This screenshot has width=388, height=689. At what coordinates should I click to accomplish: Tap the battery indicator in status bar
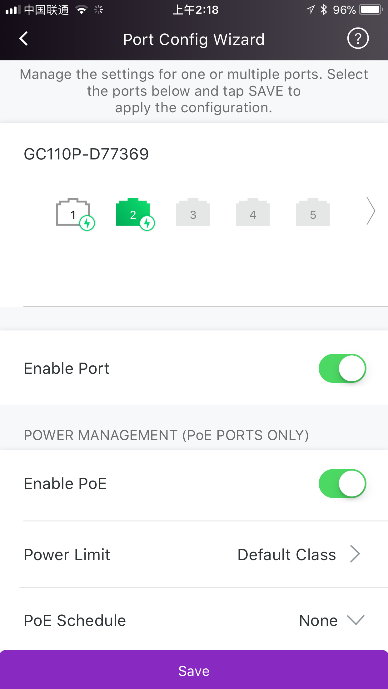tap(371, 10)
